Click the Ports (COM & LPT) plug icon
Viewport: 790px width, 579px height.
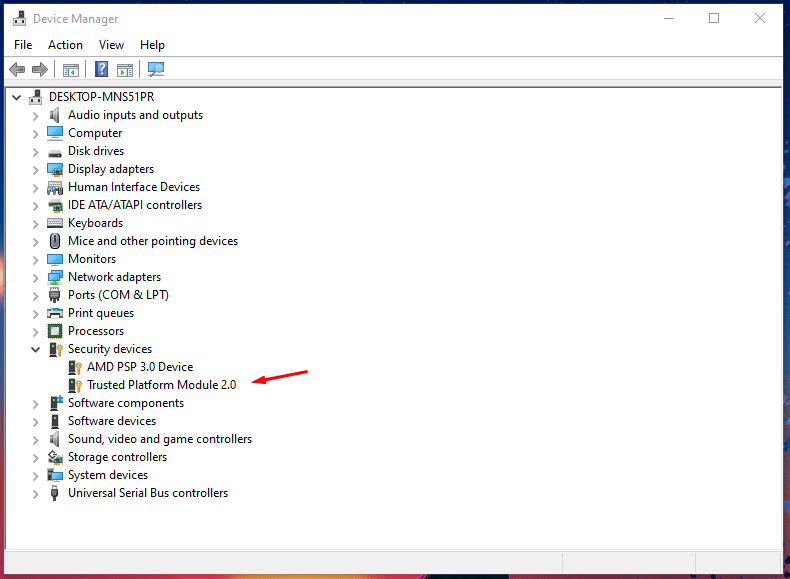coord(54,295)
